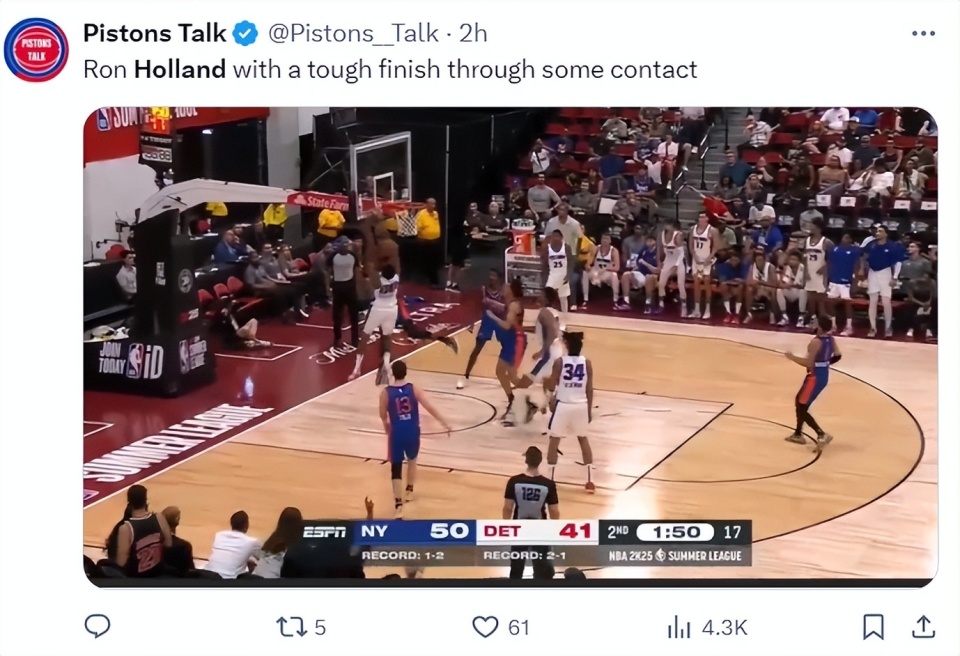Open the post text about tough finish

[390, 69]
